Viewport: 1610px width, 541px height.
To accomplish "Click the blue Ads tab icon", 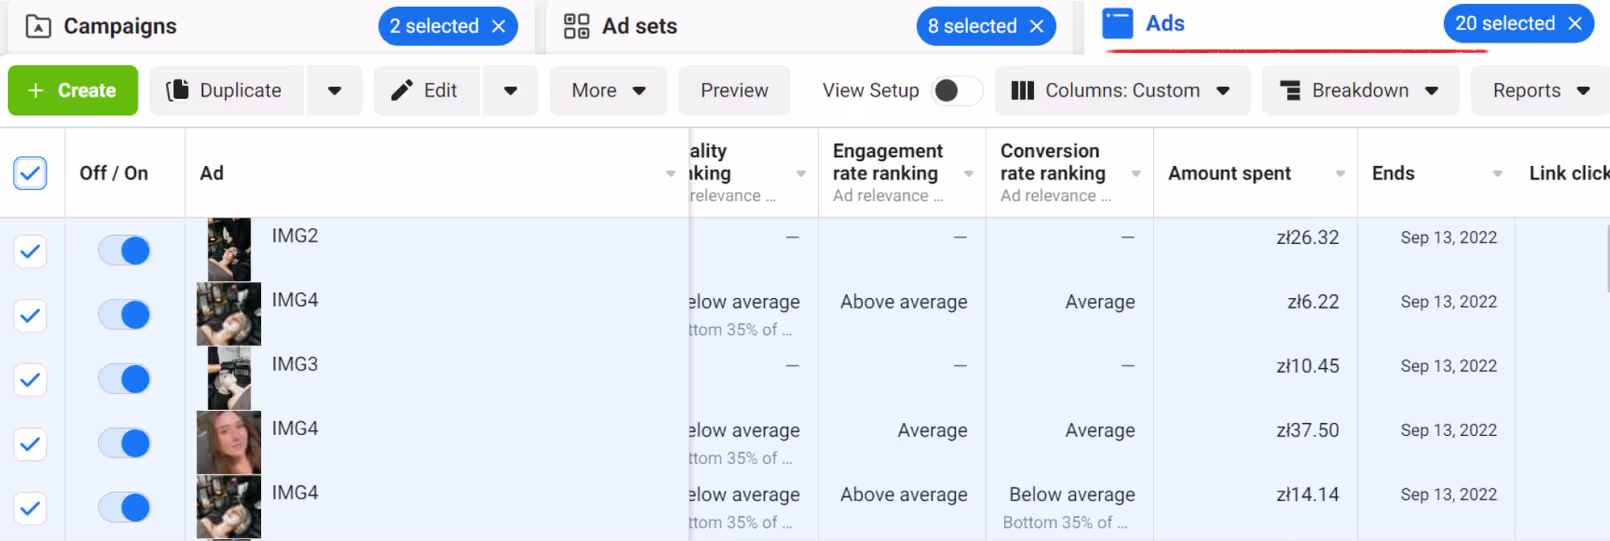I will coord(1117,23).
